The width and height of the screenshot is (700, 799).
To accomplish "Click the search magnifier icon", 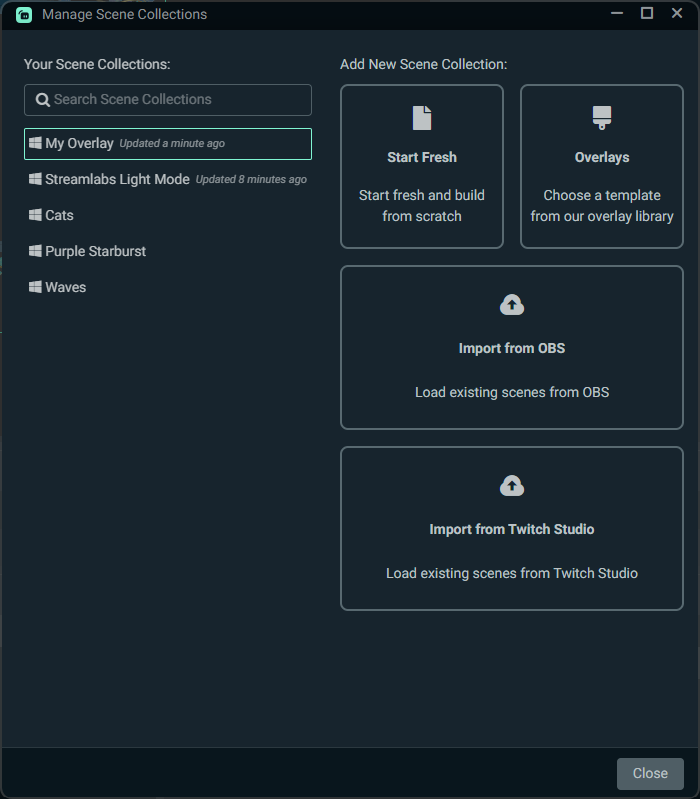I will pos(43,100).
